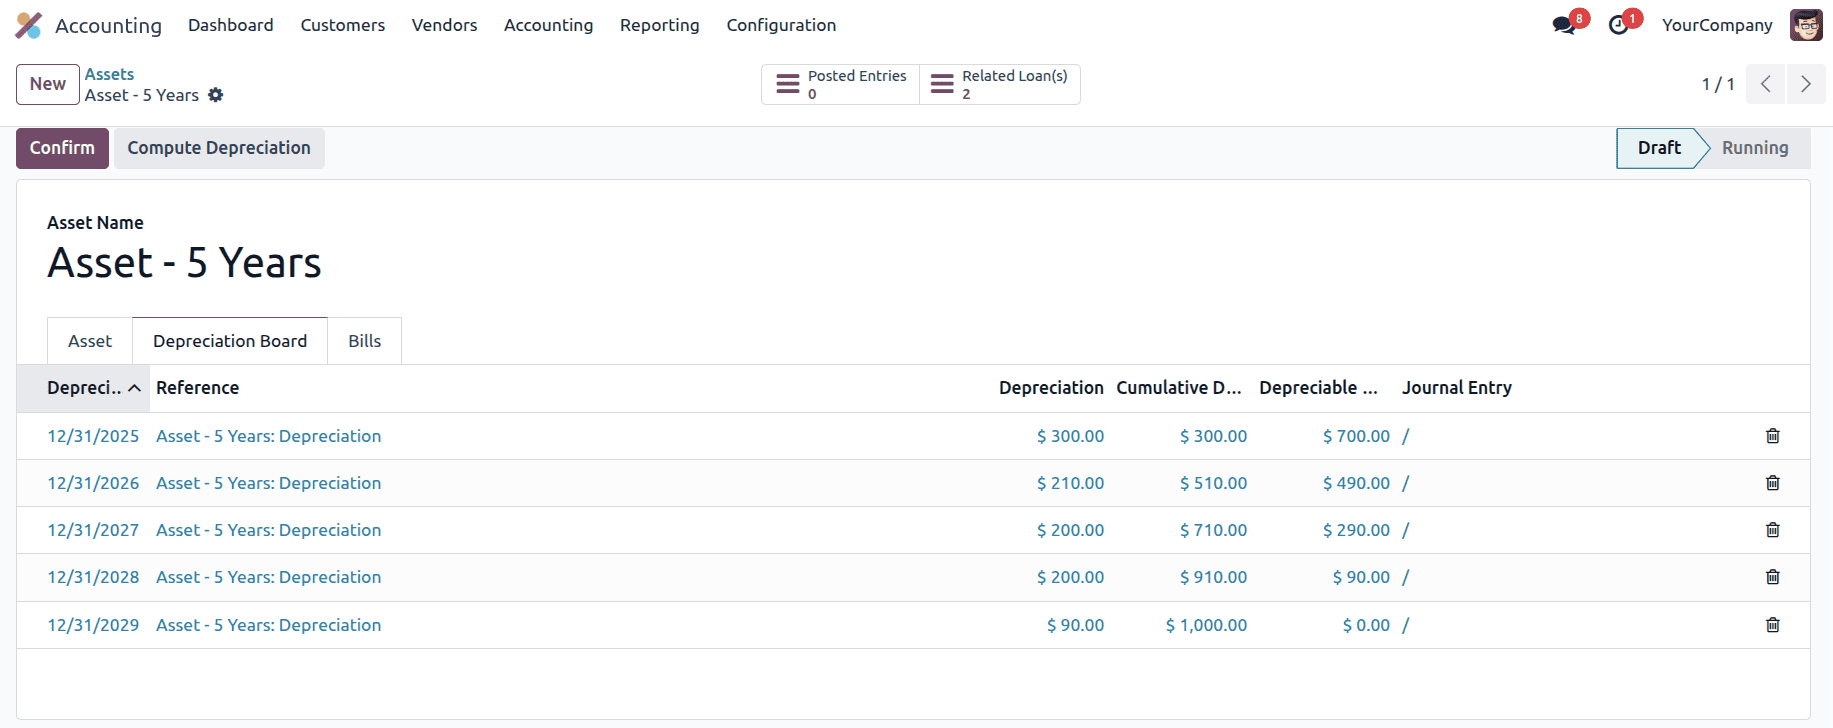The width and height of the screenshot is (1833, 728).
Task: Click the $ 490.00 depreciable value
Action: click(1356, 483)
